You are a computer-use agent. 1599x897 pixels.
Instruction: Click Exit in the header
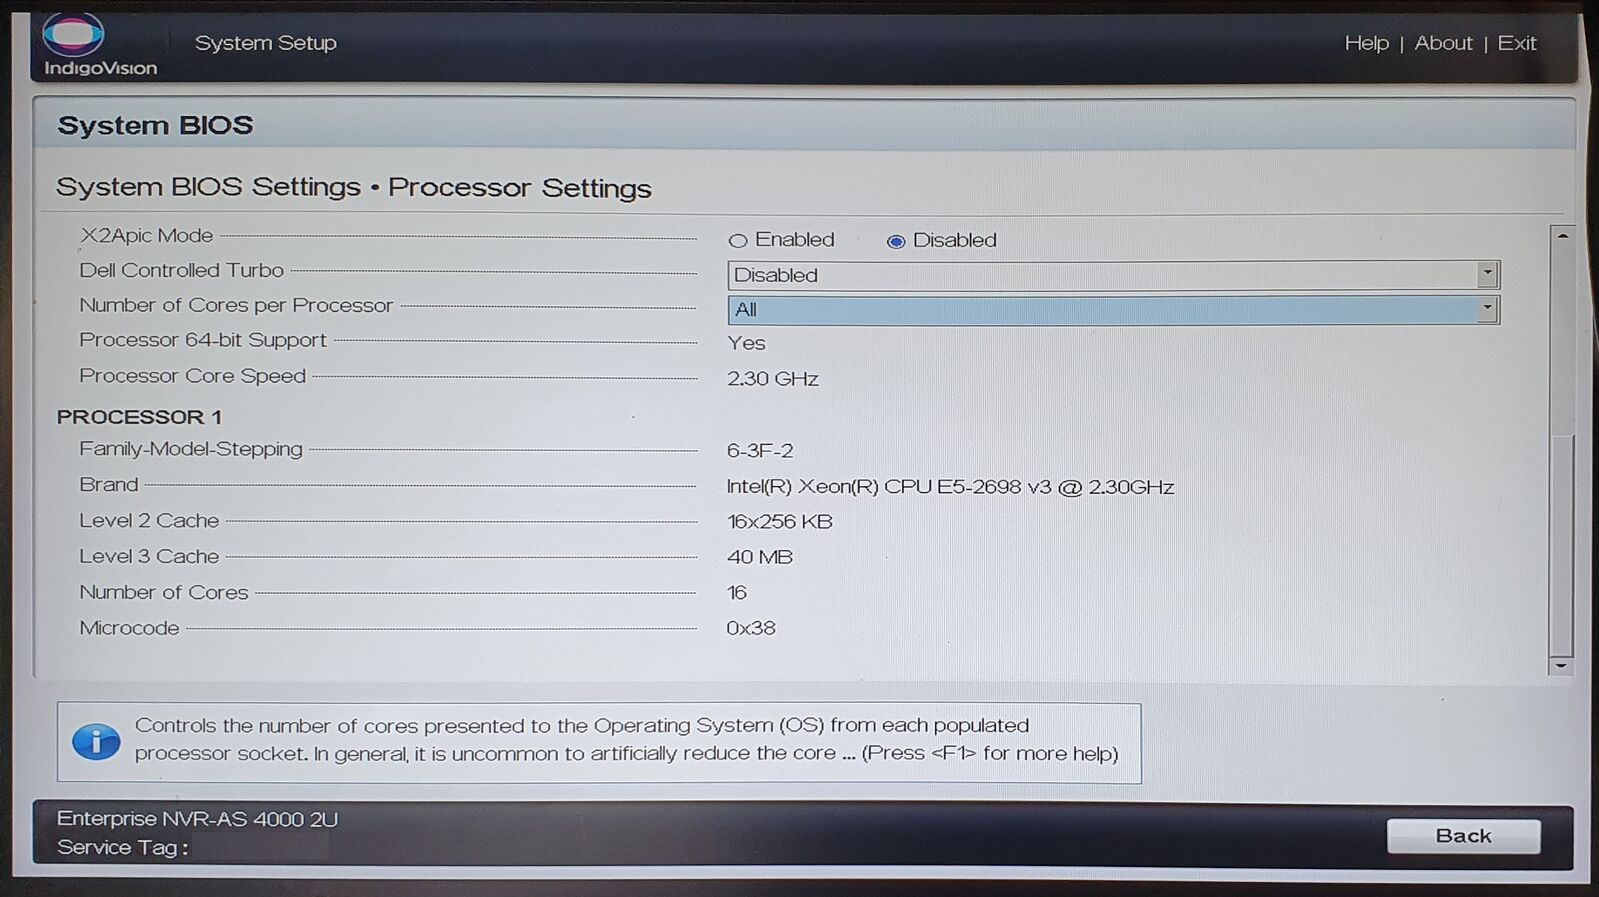[x=1517, y=43]
